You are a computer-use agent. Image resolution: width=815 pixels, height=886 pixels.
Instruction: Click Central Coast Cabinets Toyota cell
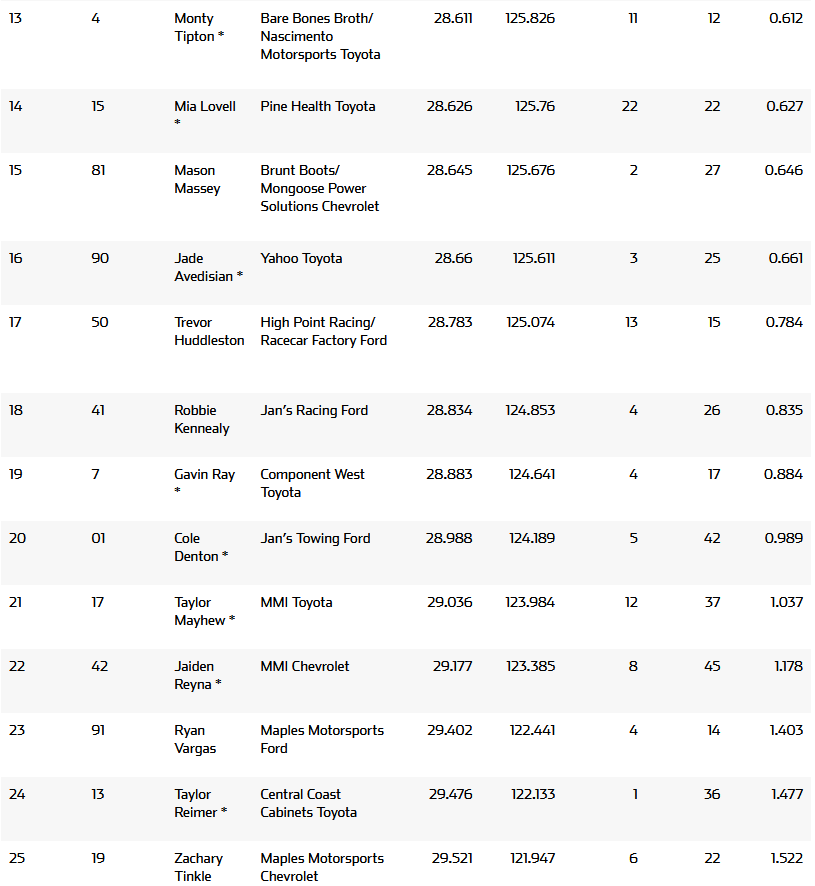point(308,803)
